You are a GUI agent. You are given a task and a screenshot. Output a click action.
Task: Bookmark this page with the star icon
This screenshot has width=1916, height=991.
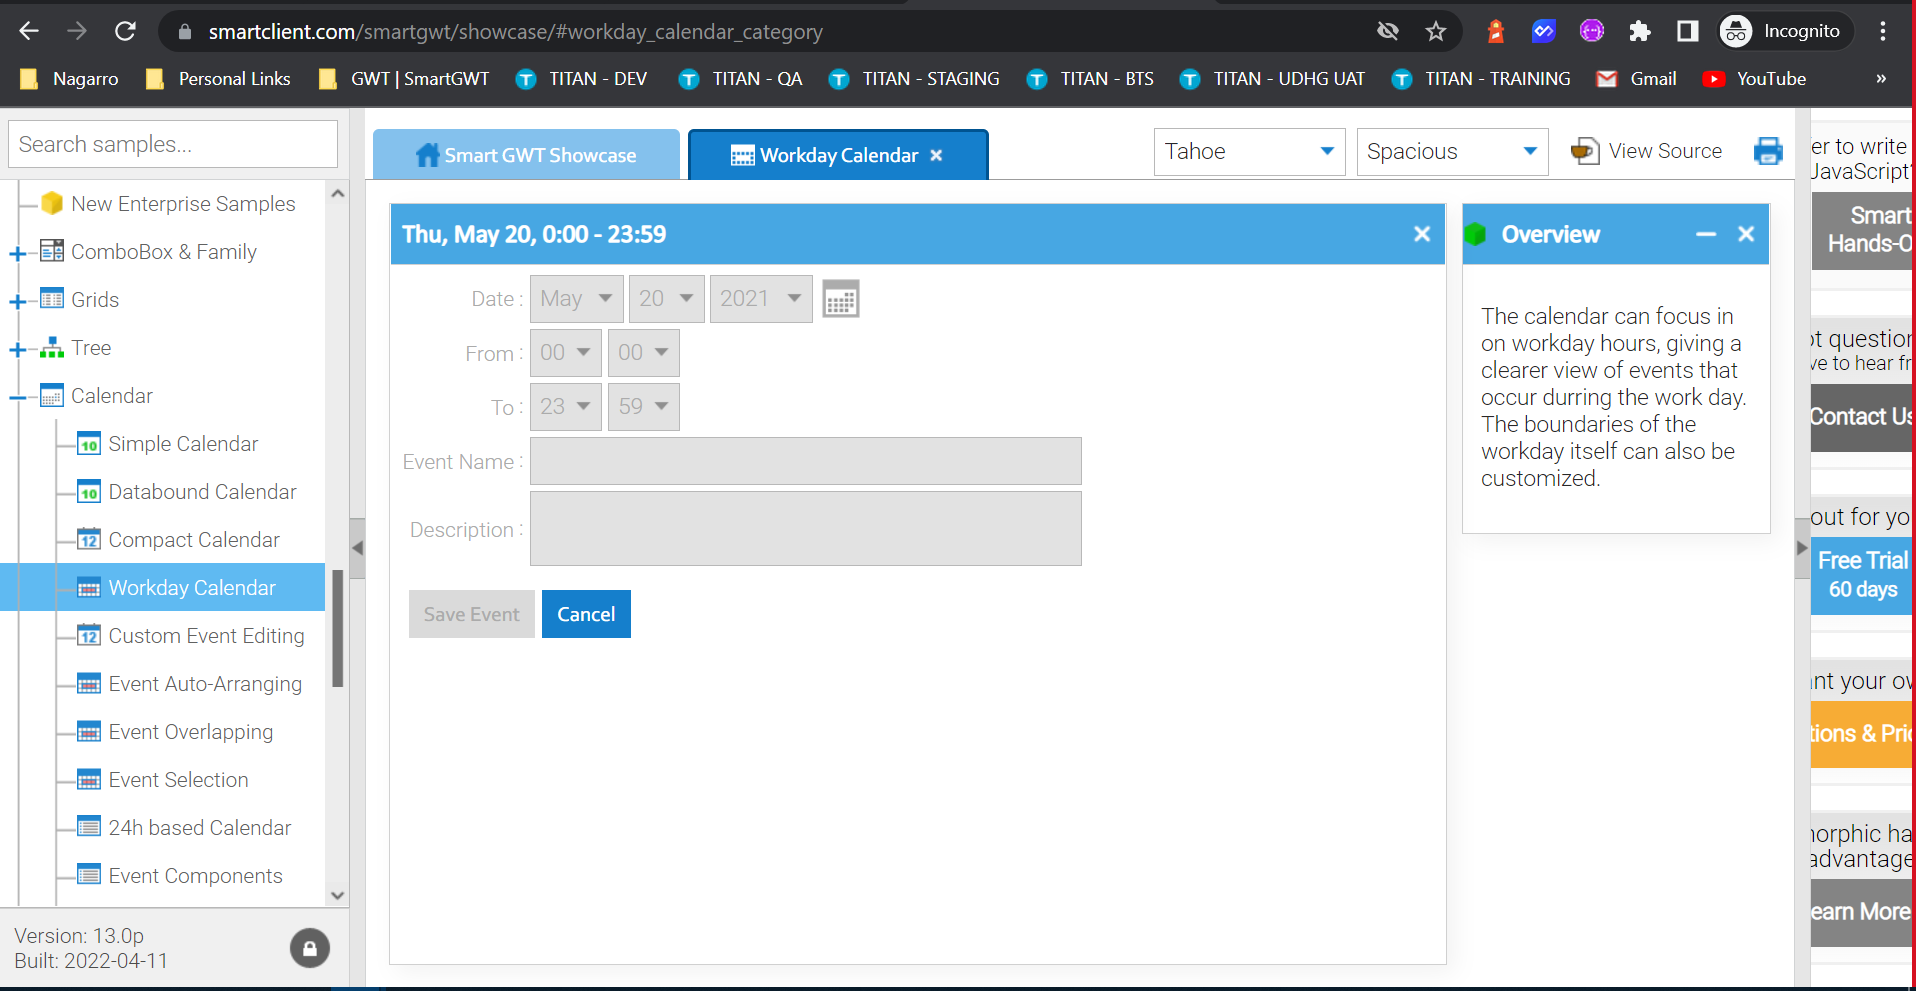pyautogui.click(x=1436, y=31)
